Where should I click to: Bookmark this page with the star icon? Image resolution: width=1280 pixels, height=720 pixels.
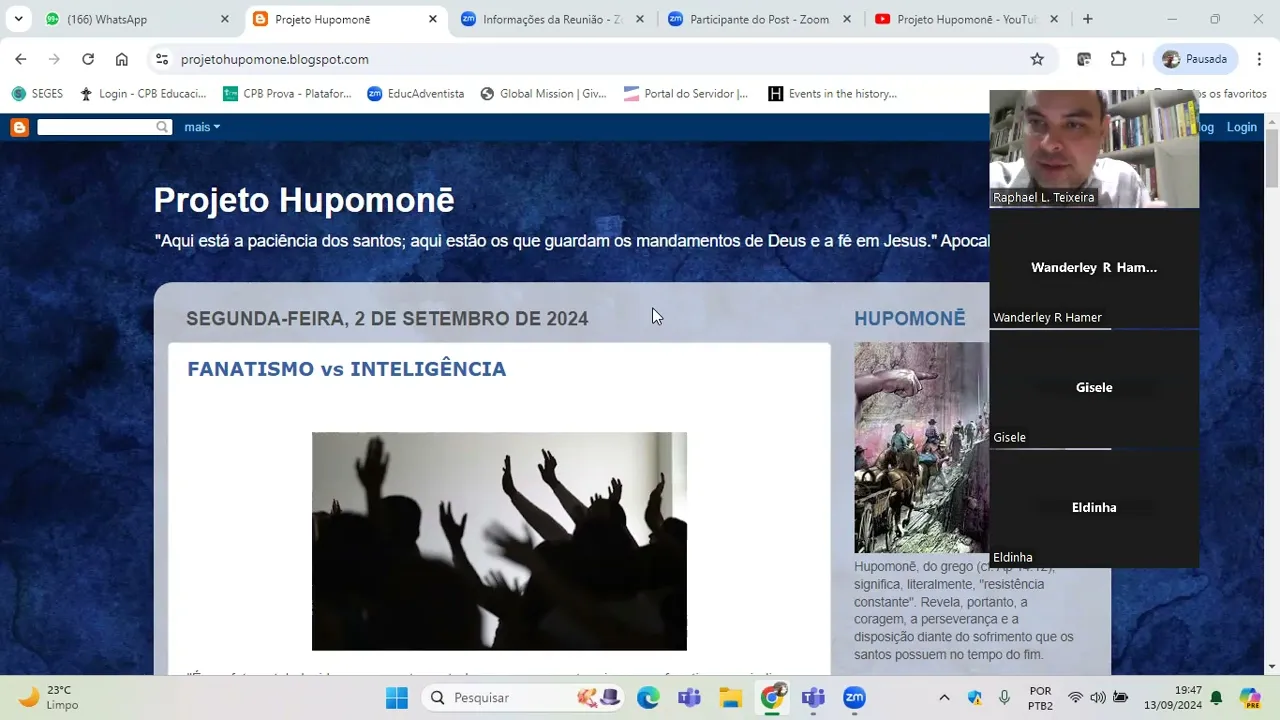[1037, 59]
